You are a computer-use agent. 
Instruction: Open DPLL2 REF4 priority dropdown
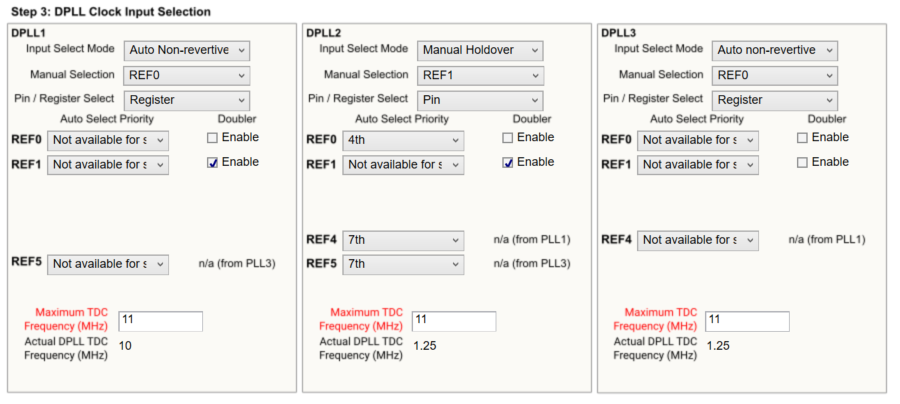pos(403,241)
